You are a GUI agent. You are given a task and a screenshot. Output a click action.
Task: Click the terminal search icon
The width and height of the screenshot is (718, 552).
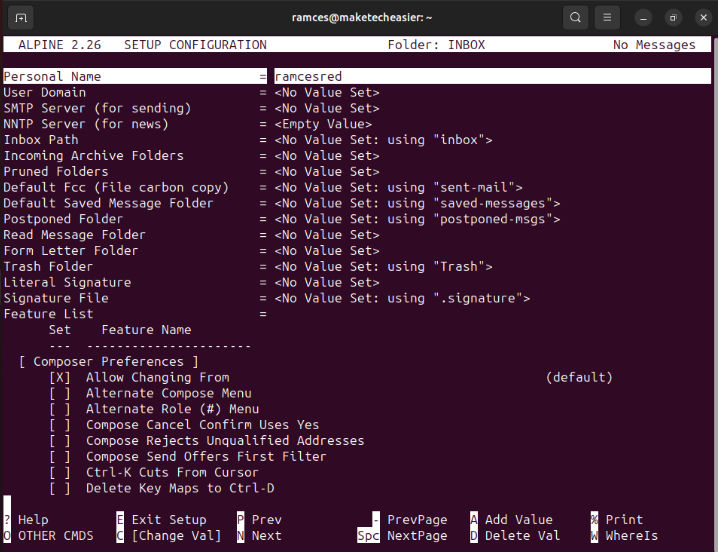coord(575,17)
